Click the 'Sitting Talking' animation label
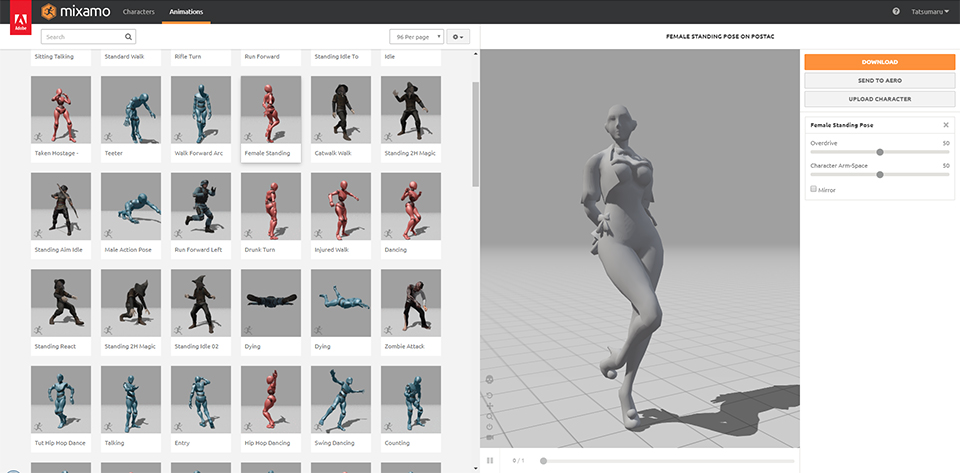Screen dimensions: 960x473 (x=54, y=57)
